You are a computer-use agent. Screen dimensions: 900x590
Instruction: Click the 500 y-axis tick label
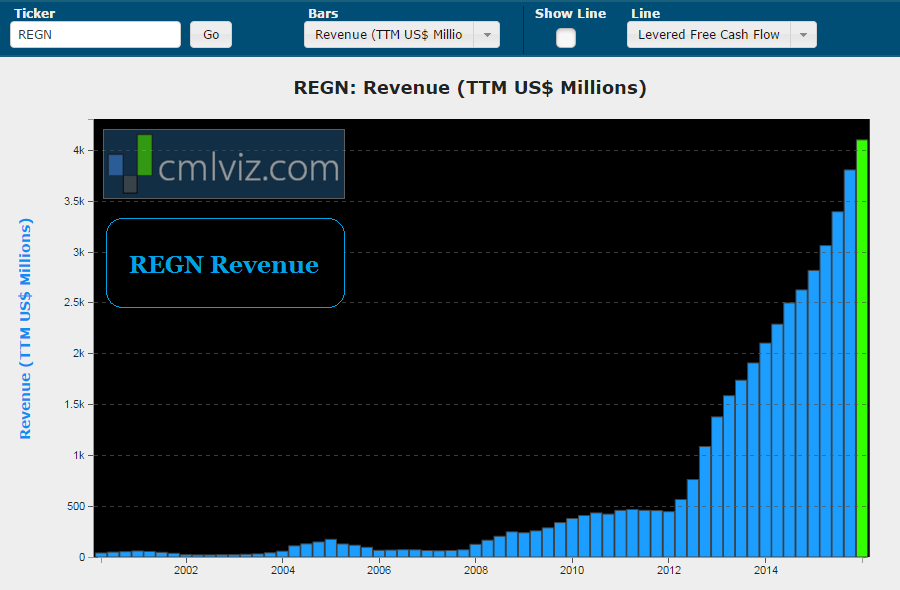[x=76, y=506]
